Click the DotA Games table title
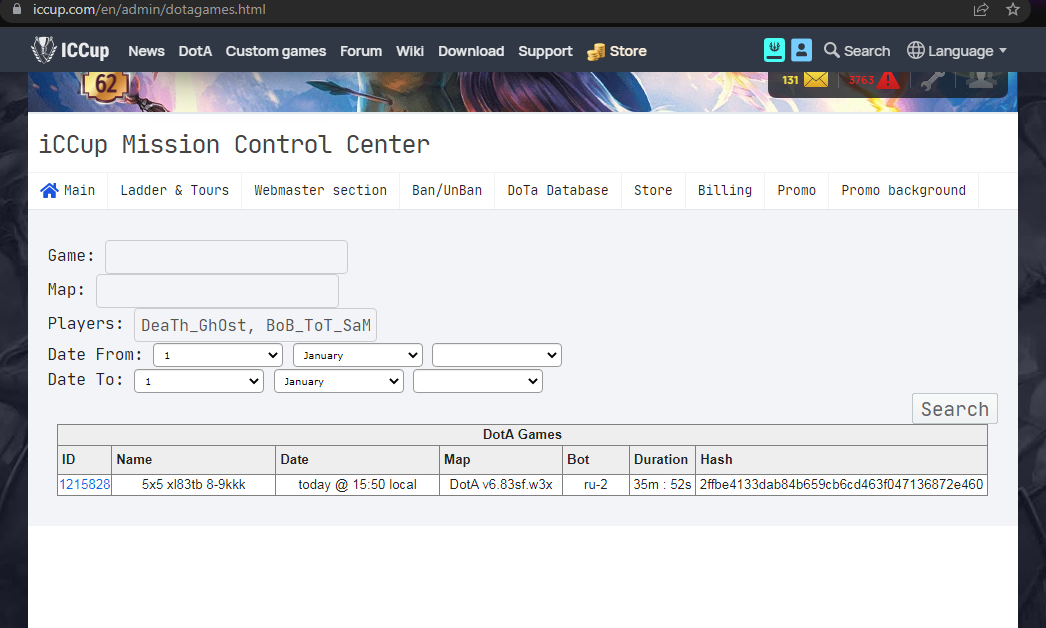The width and height of the screenshot is (1046, 628). (x=522, y=435)
